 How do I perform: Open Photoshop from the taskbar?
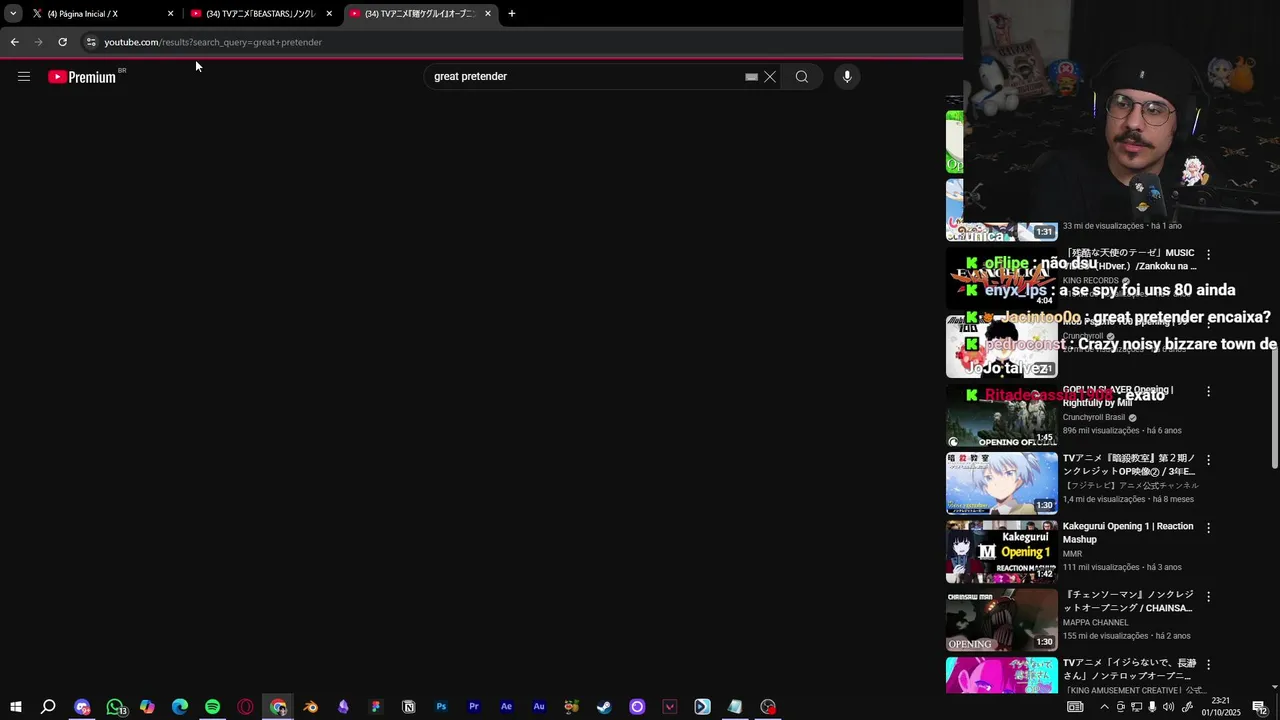(x=441, y=707)
